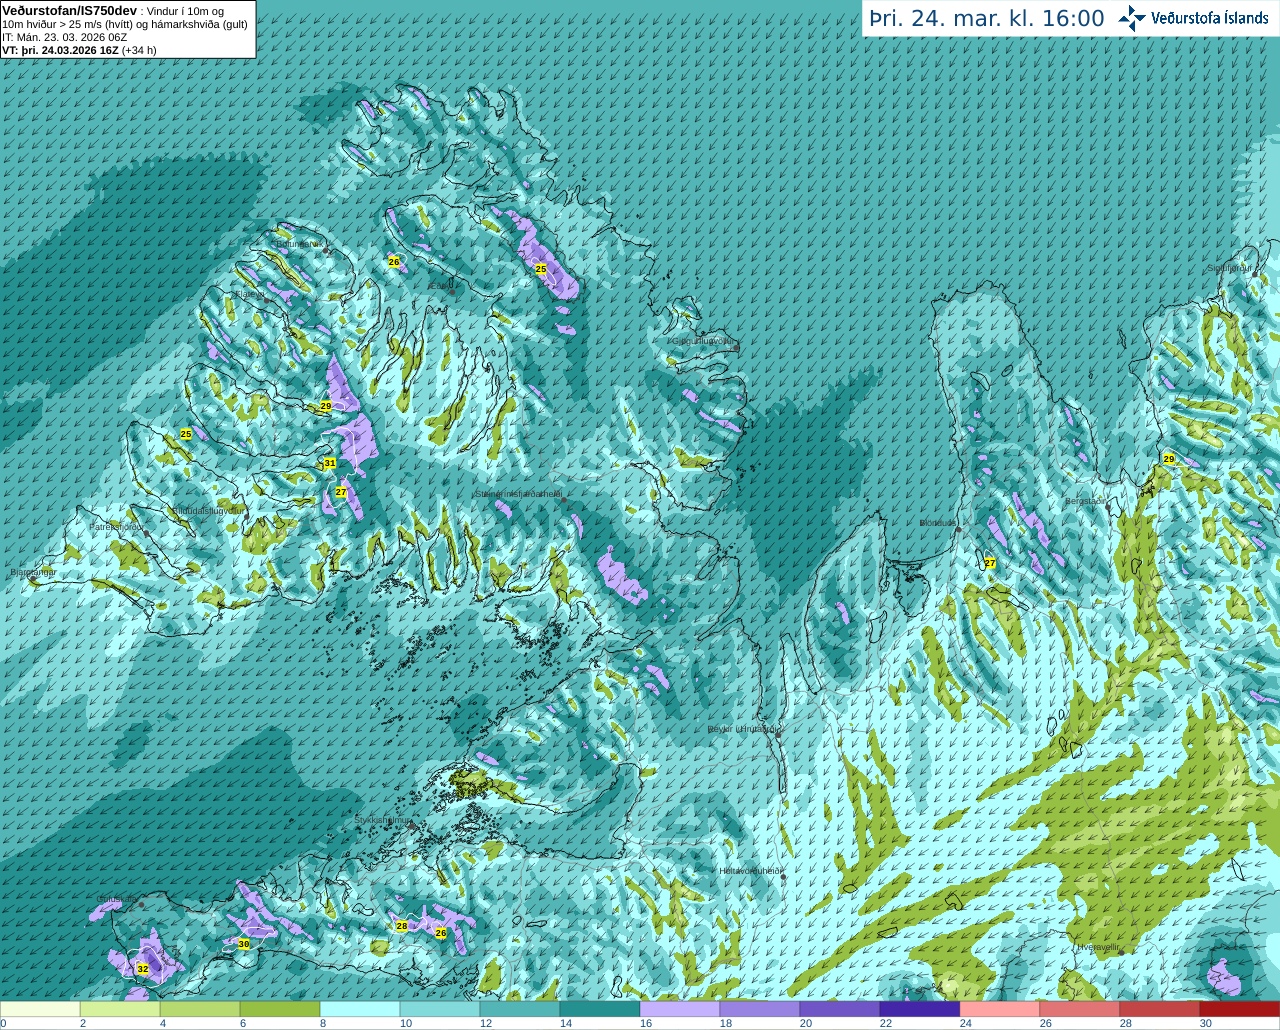Viewport: 1280px width, 1030px height.
Task: Click the Veðurstofan/IS750dev title text
Action: (69, 10)
